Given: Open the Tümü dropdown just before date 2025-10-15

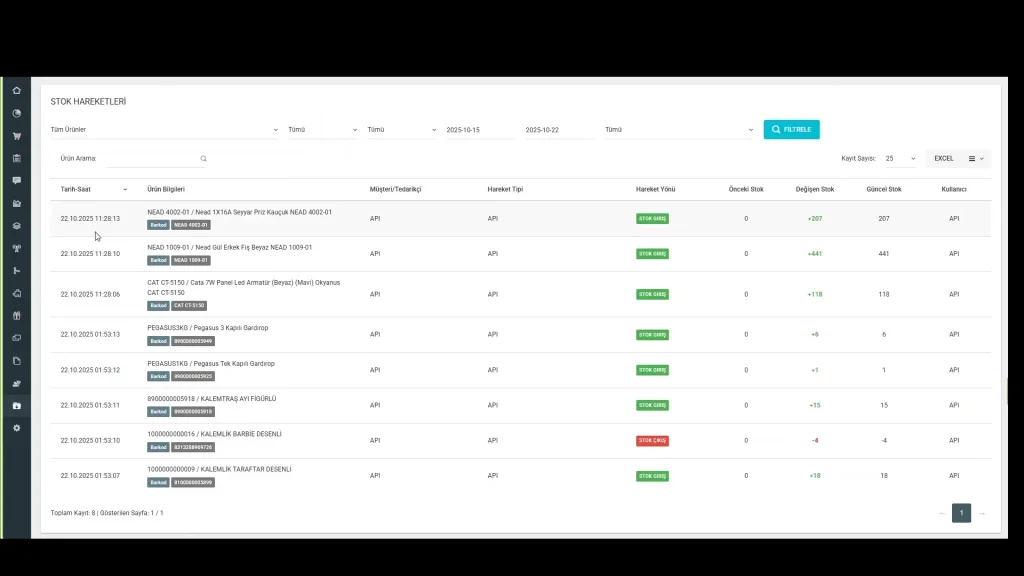Looking at the screenshot, I should pyautogui.click(x=402, y=129).
